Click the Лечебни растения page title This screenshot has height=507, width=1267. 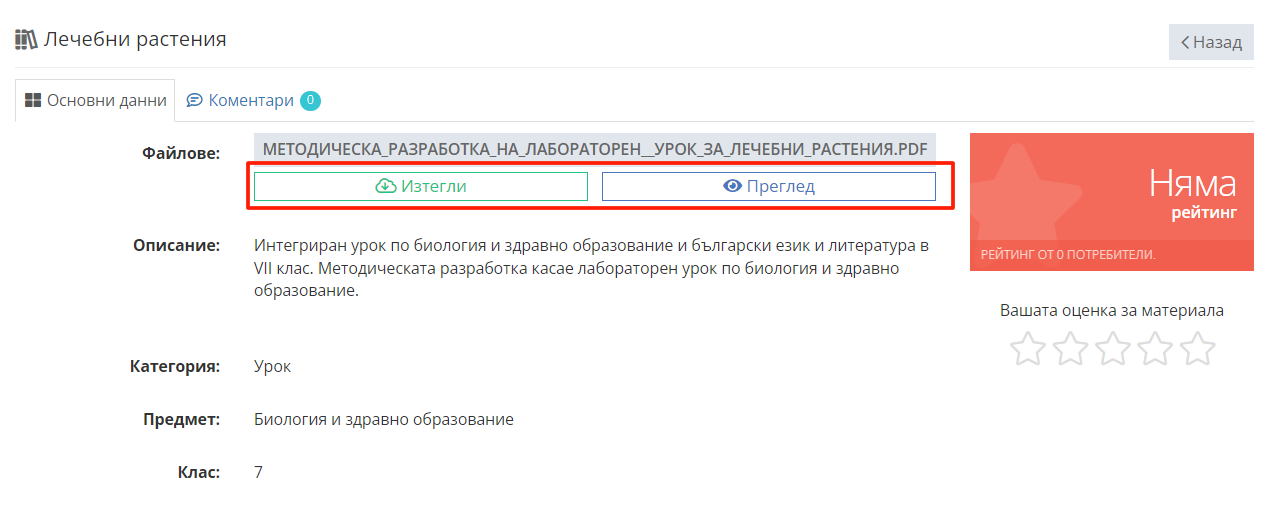pyautogui.click(x=135, y=40)
